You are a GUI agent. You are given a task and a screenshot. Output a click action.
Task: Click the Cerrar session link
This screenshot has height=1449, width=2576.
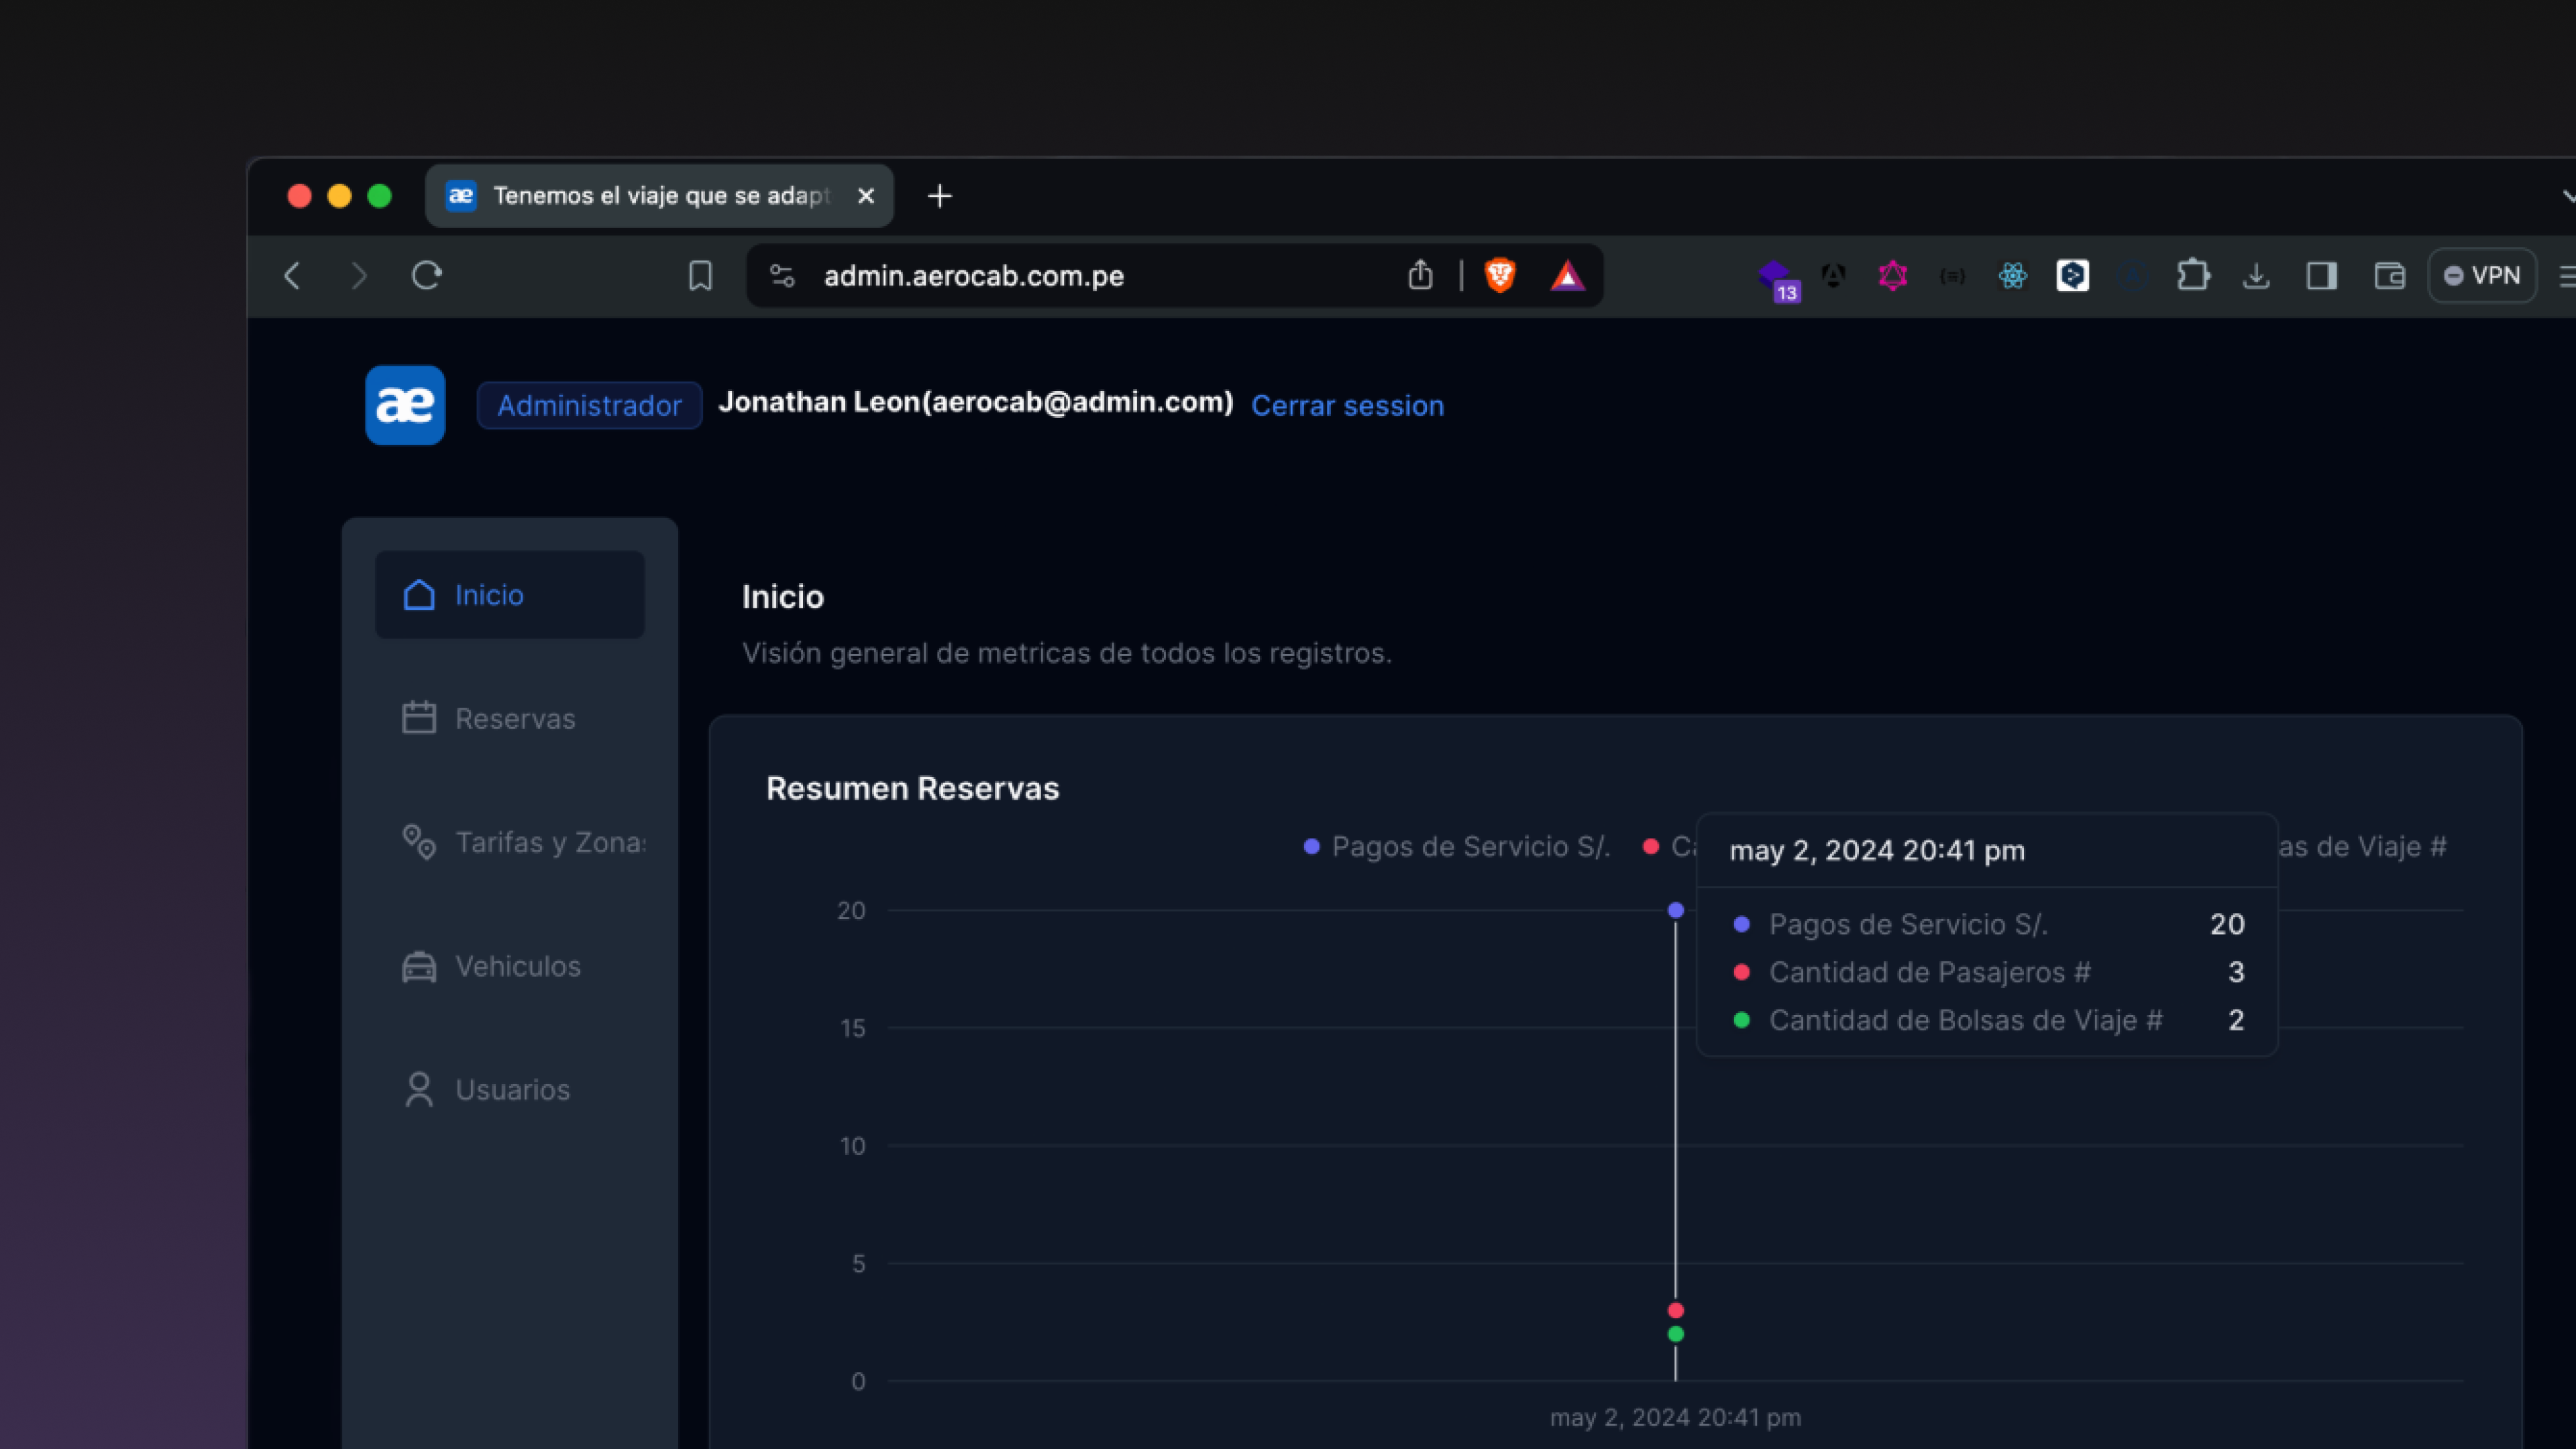point(1347,405)
